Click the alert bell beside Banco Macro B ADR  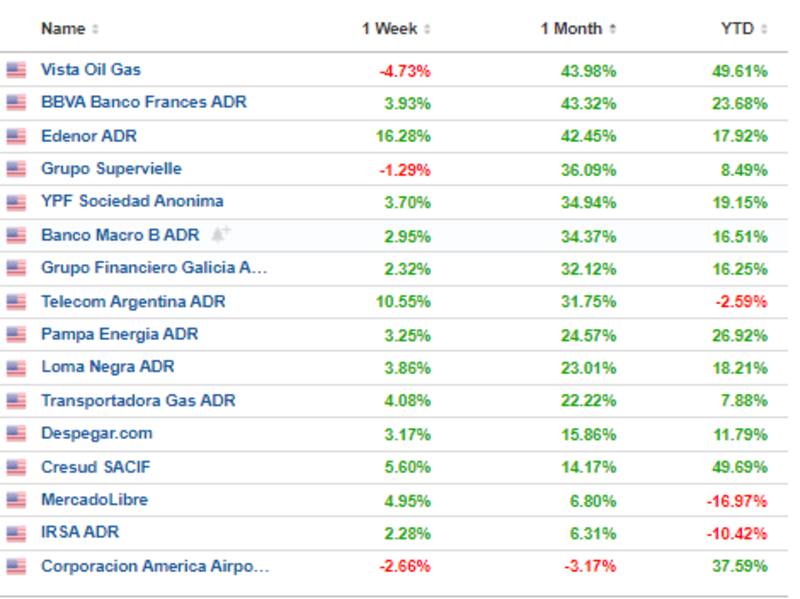(221, 235)
